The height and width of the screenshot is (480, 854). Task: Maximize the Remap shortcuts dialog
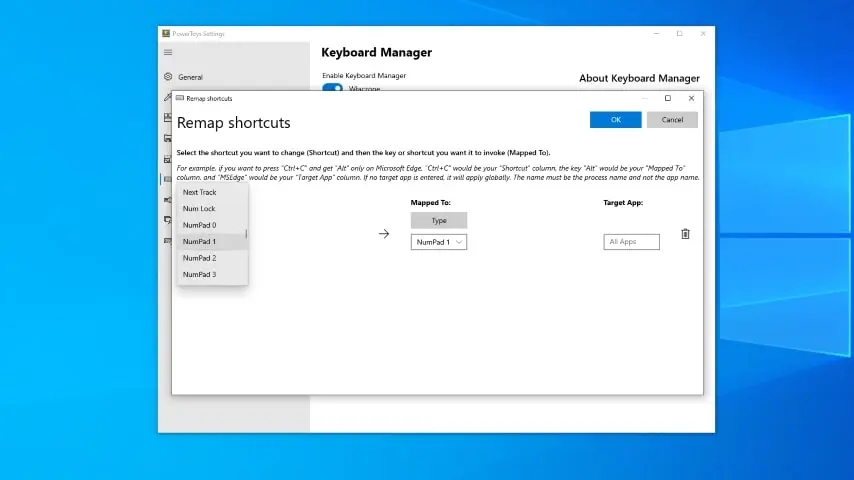point(668,98)
